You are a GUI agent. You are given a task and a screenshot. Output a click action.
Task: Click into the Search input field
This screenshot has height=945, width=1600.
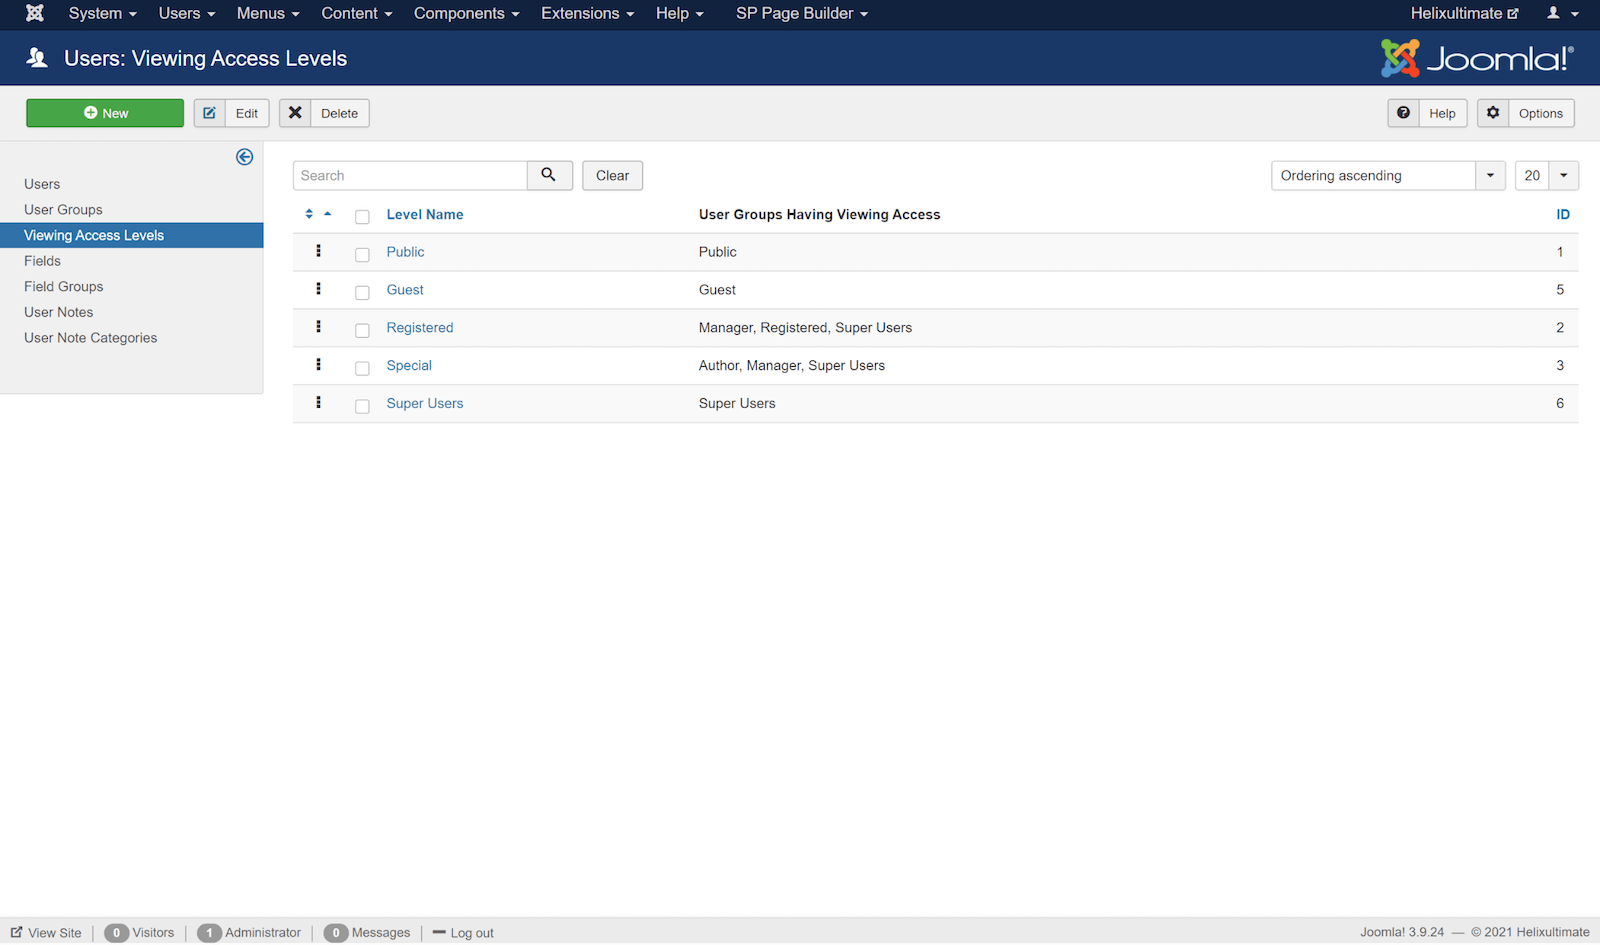click(410, 175)
